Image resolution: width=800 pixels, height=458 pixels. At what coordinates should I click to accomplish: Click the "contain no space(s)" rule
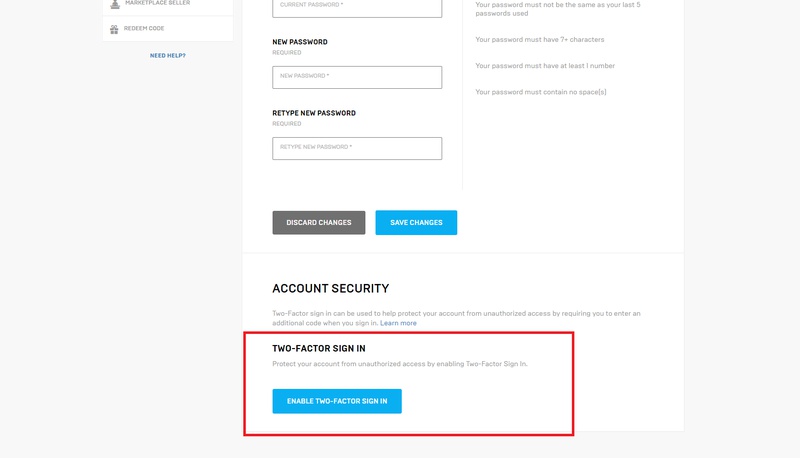coord(541,92)
